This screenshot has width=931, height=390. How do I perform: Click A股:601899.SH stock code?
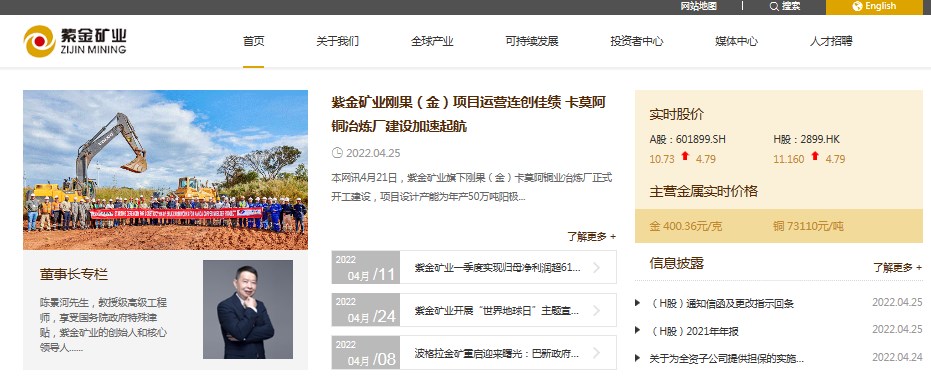[688, 139]
